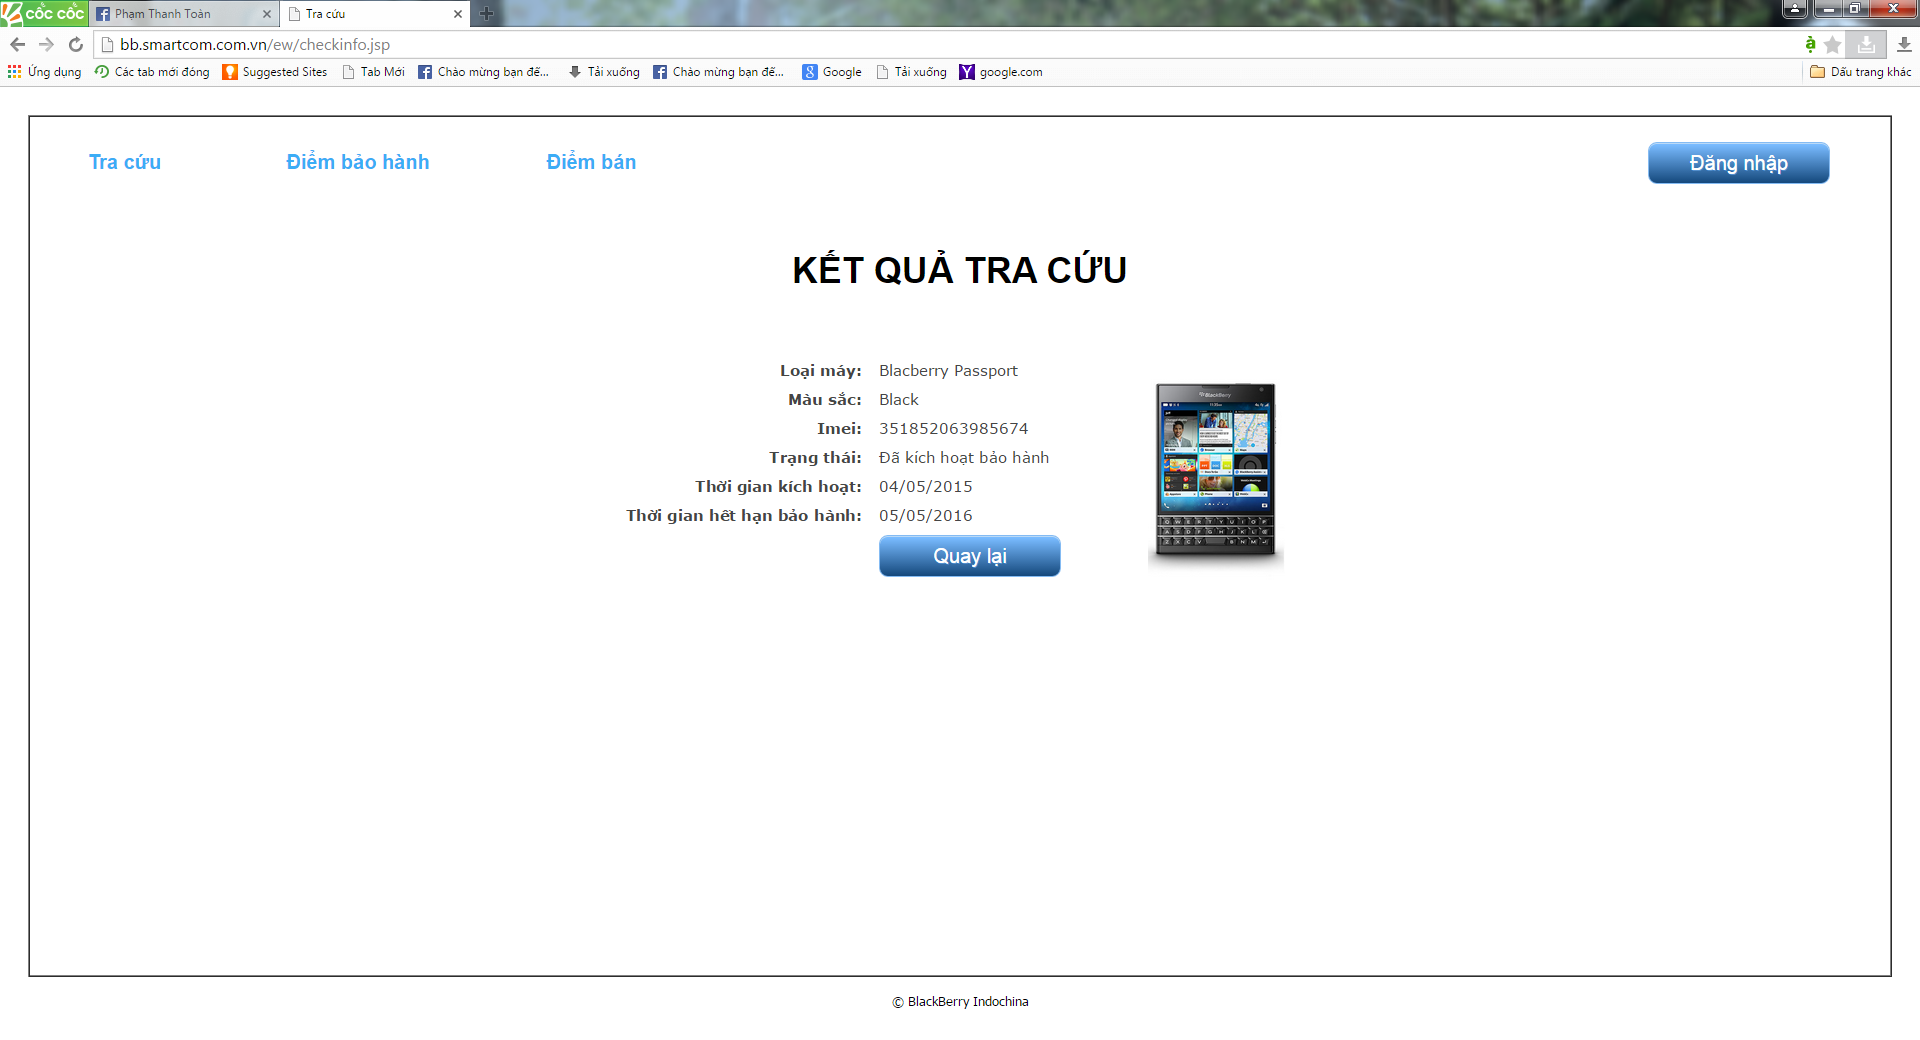Click the KẾT QUẢ TRA CỨU heading
This screenshot has height=1040, width=1920.
click(x=960, y=269)
